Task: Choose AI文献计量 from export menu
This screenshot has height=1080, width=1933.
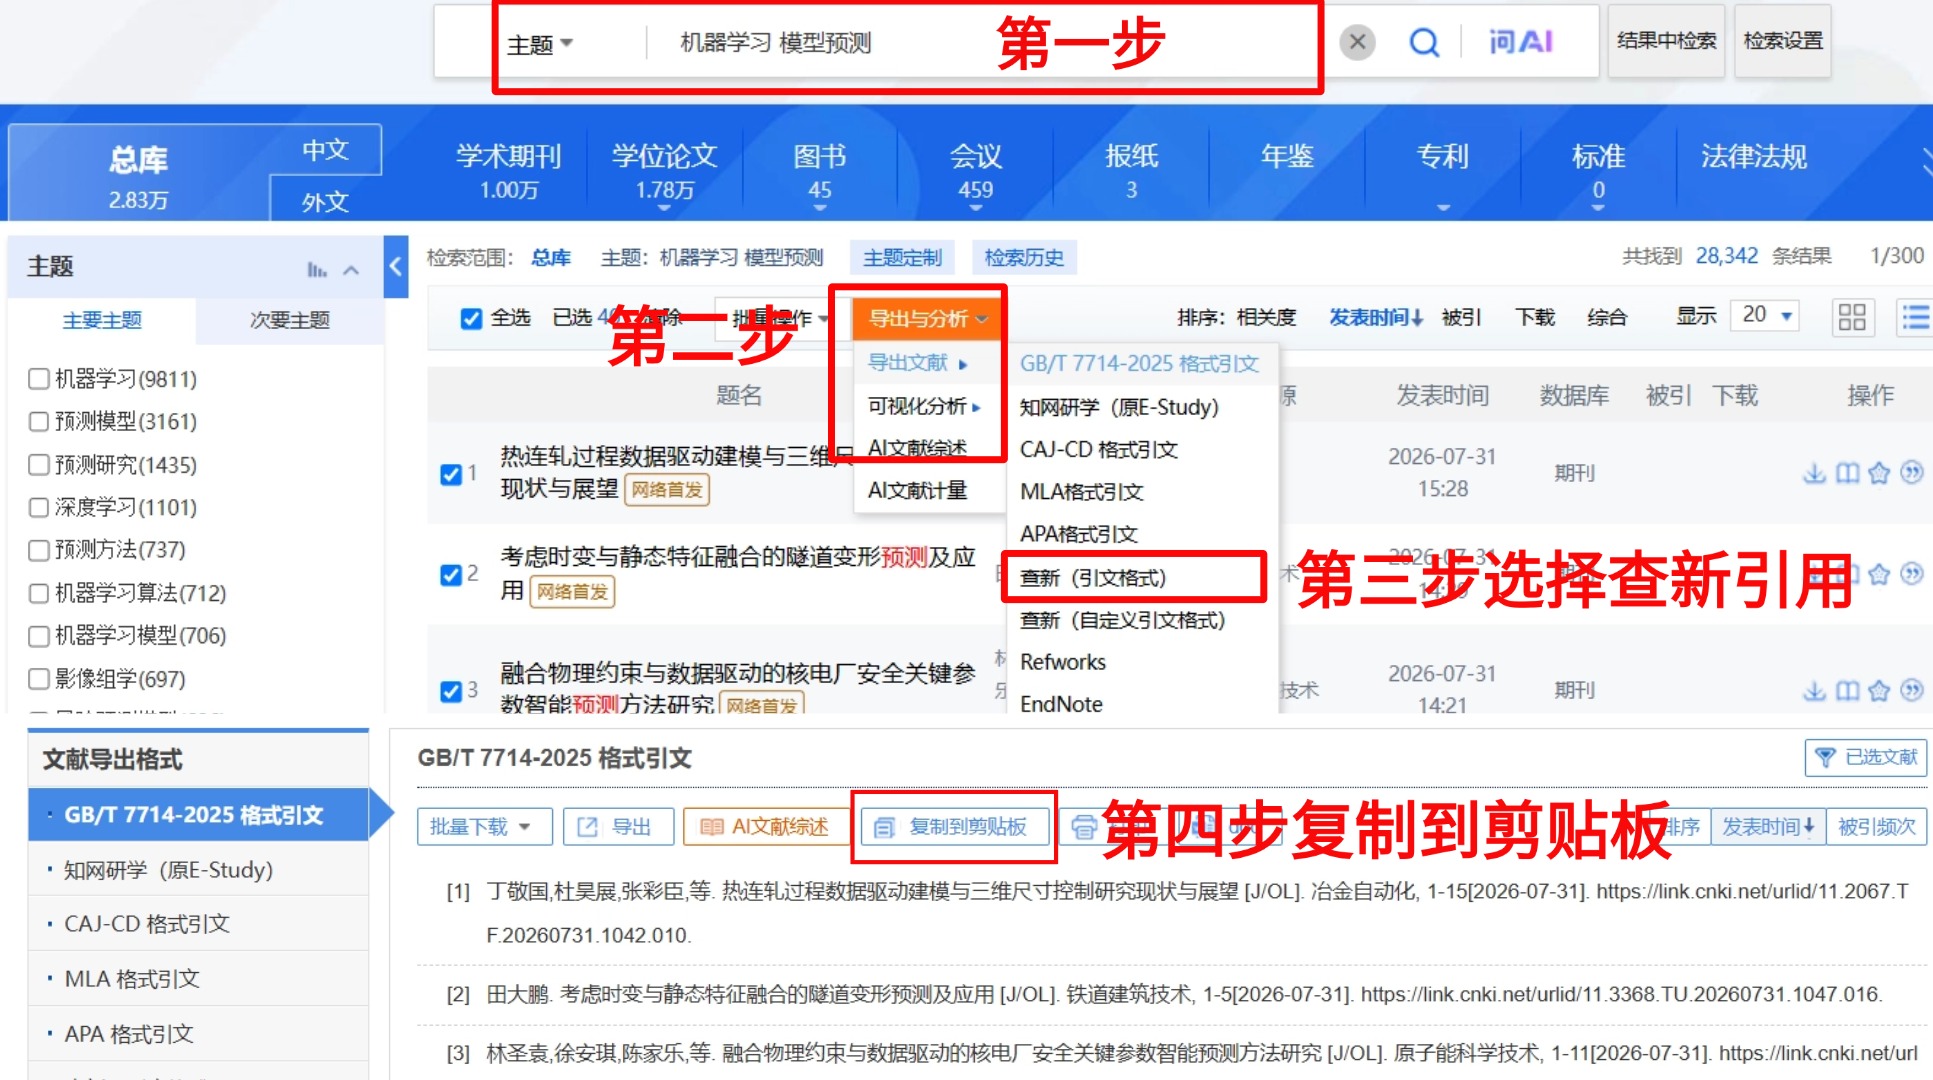Action: tap(917, 490)
